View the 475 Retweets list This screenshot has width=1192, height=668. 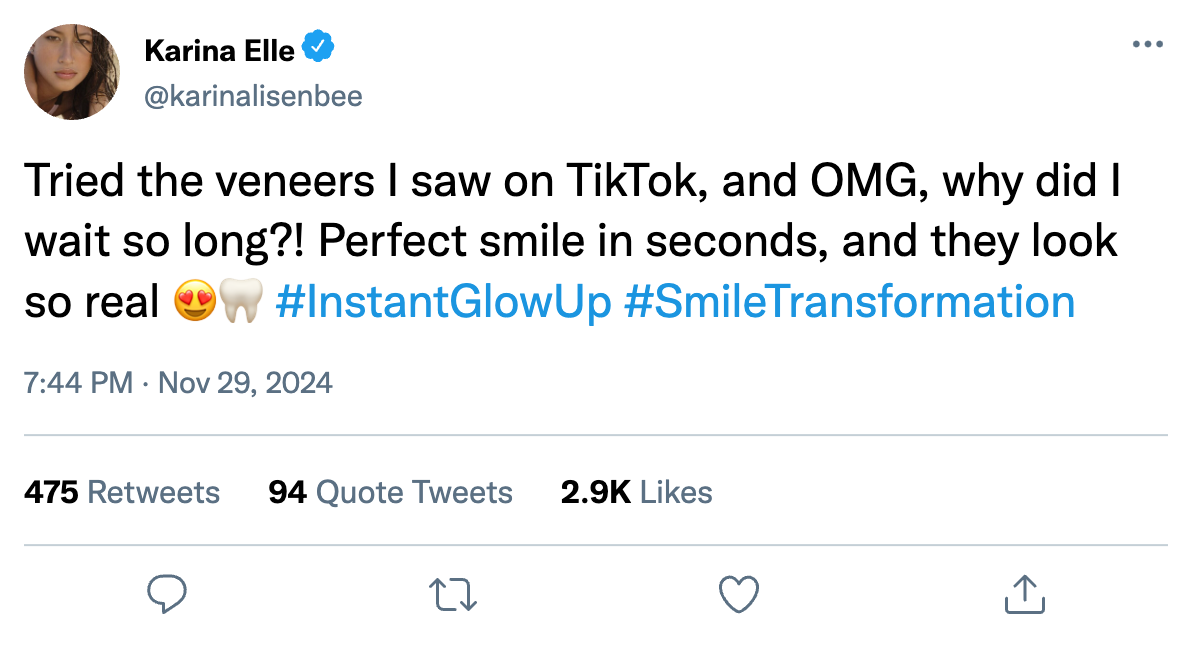(x=122, y=492)
